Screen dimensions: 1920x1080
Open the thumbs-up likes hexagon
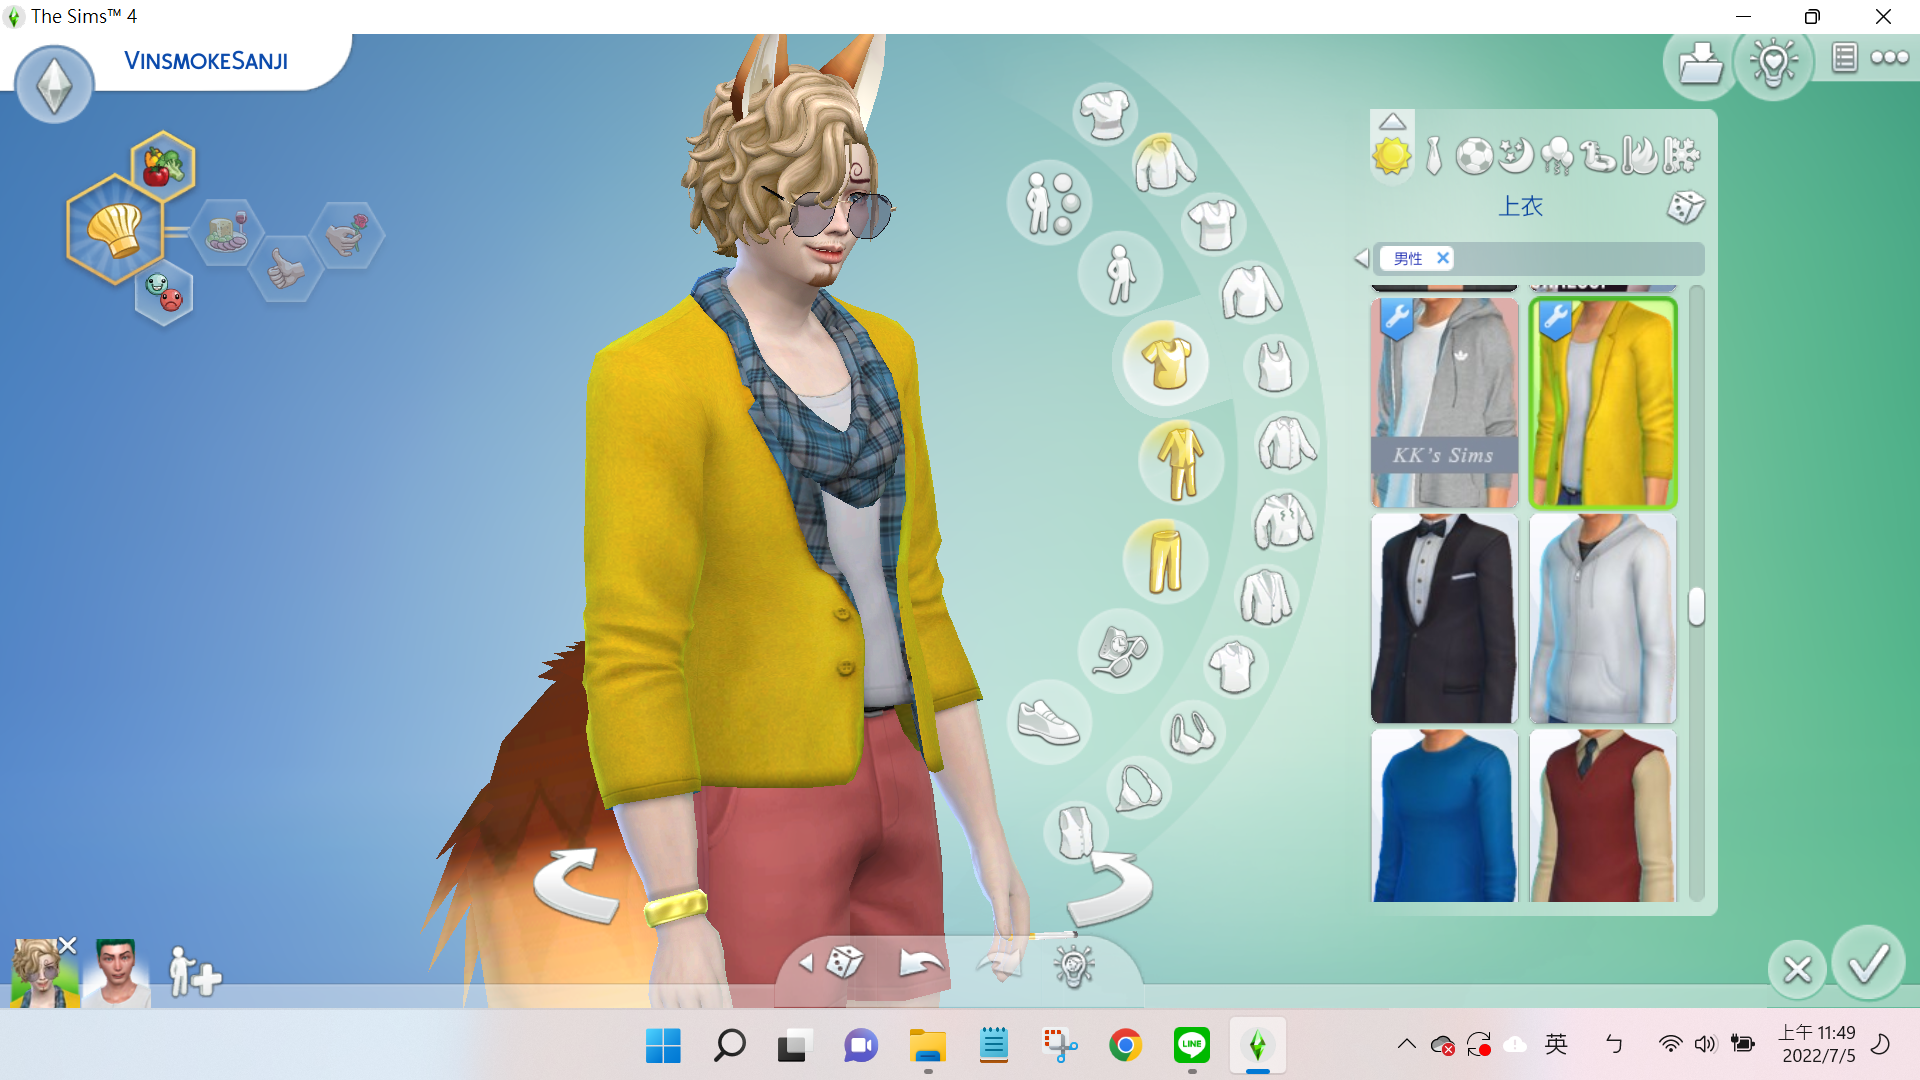point(286,268)
